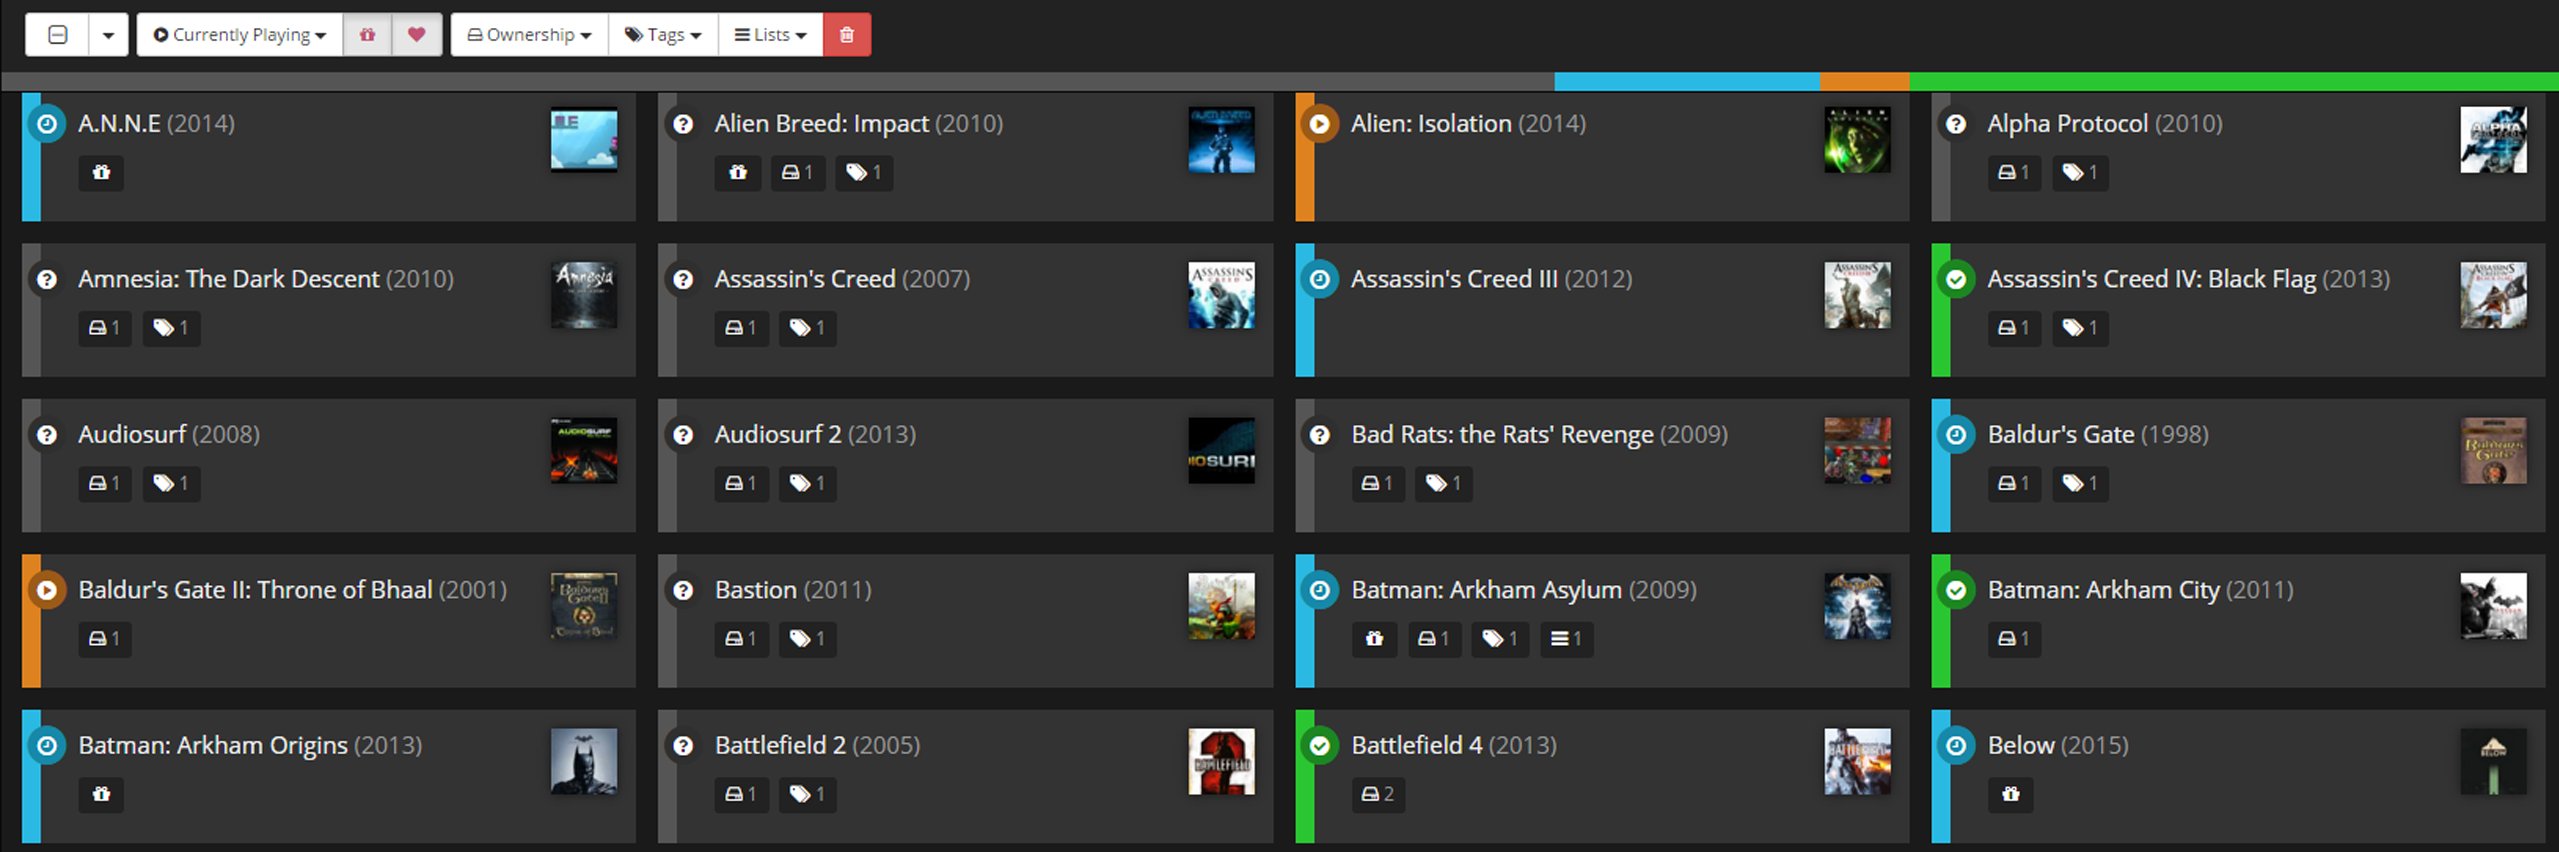This screenshot has height=852, width=2559.
Task: Open the Alien Breed: Impact game title
Action: click(x=821, y=124)
